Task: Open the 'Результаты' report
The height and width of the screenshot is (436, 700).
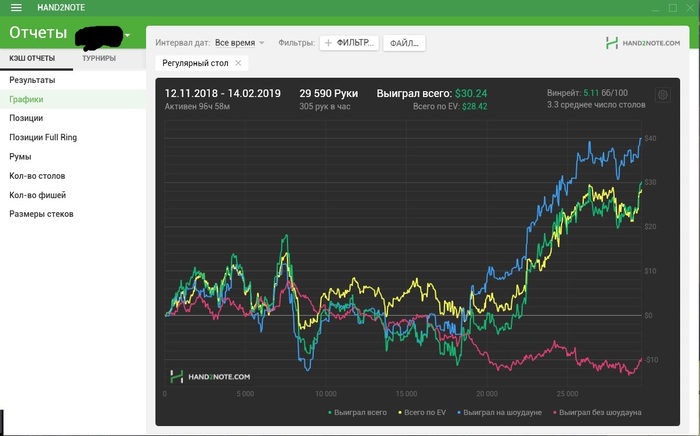Action: pyautogui.click(x=73, y=80)
